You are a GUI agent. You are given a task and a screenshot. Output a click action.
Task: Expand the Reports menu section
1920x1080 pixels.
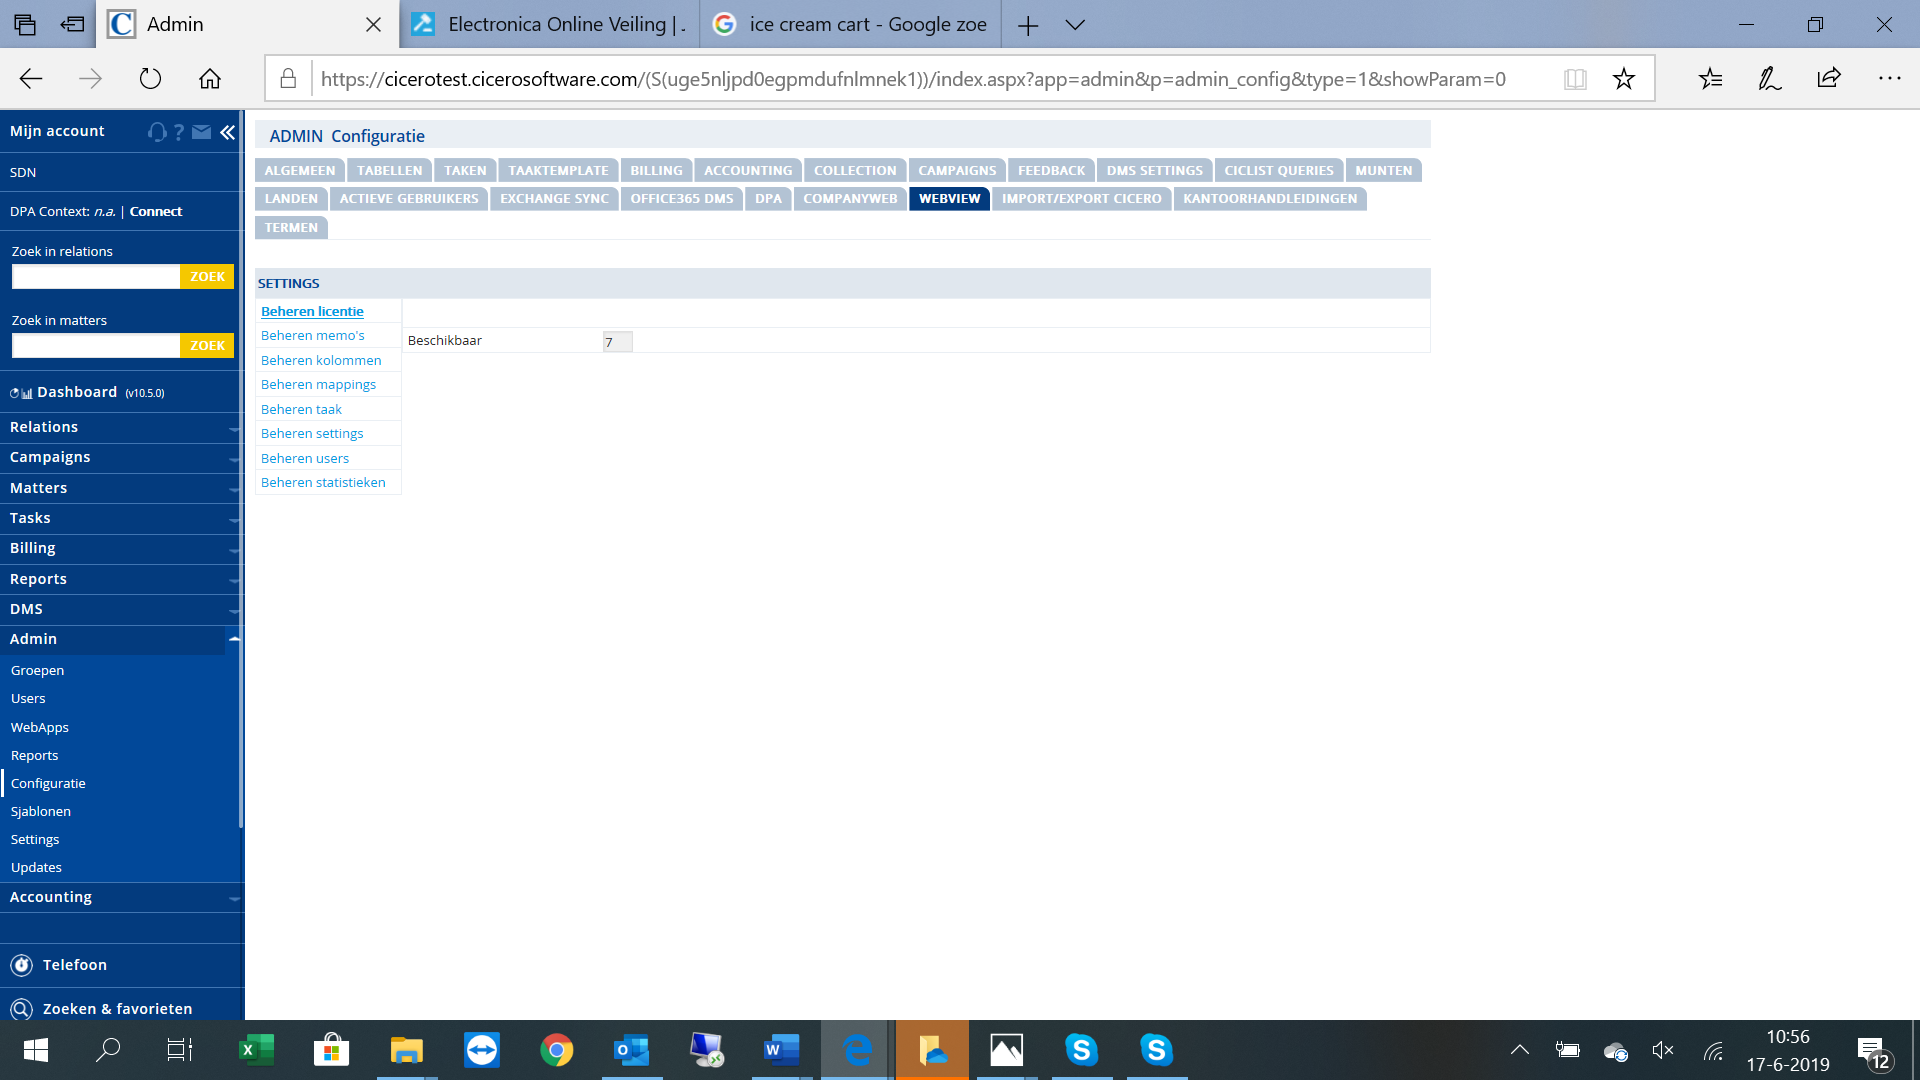click(120, 579)
